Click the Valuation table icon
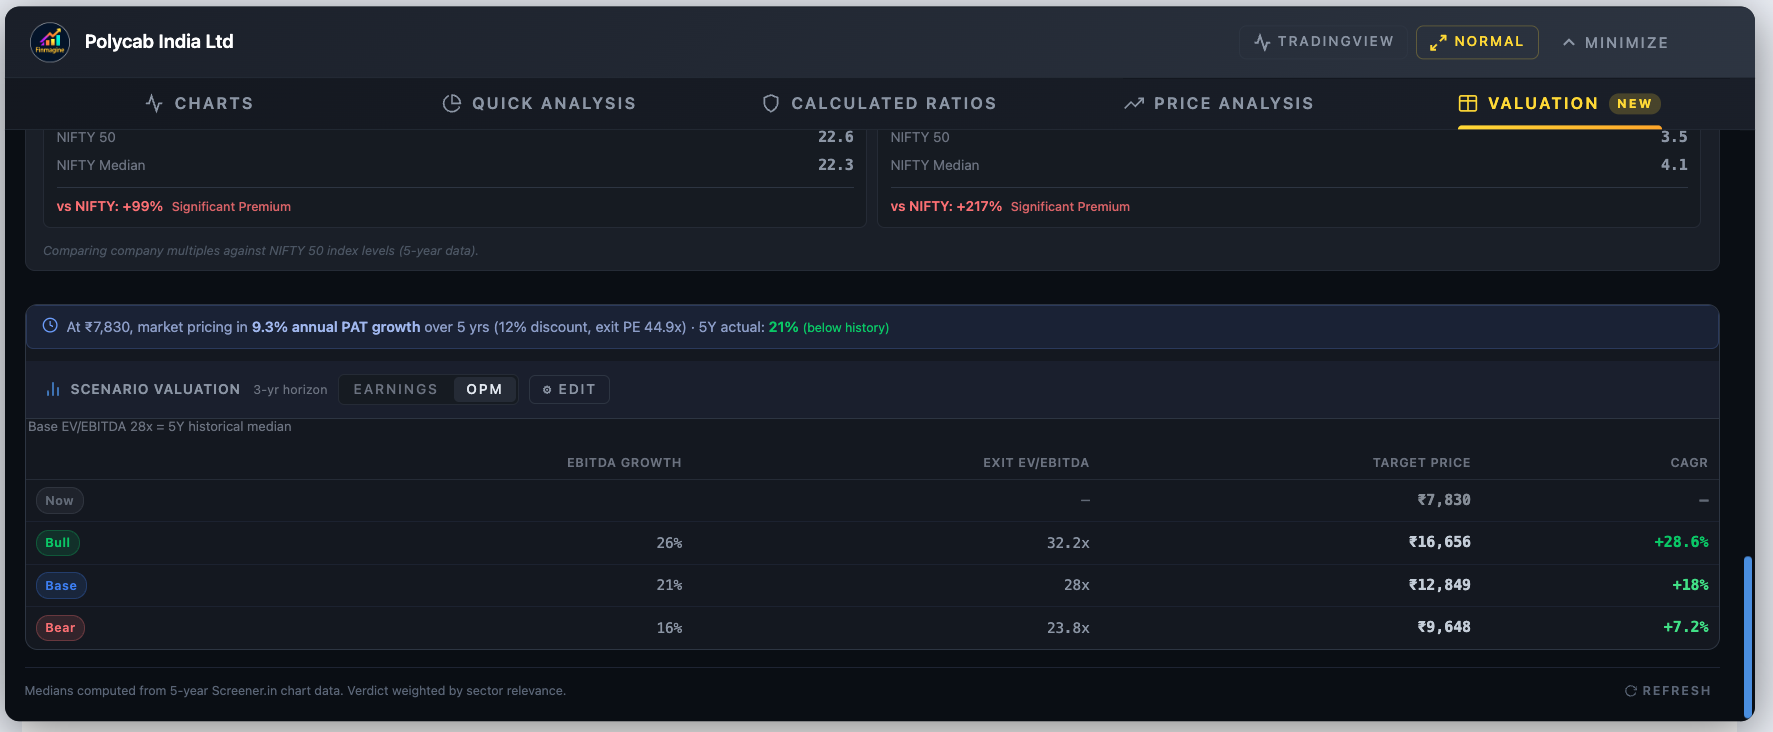This screenshot has width=1773, height=732. coord(1468,103)
